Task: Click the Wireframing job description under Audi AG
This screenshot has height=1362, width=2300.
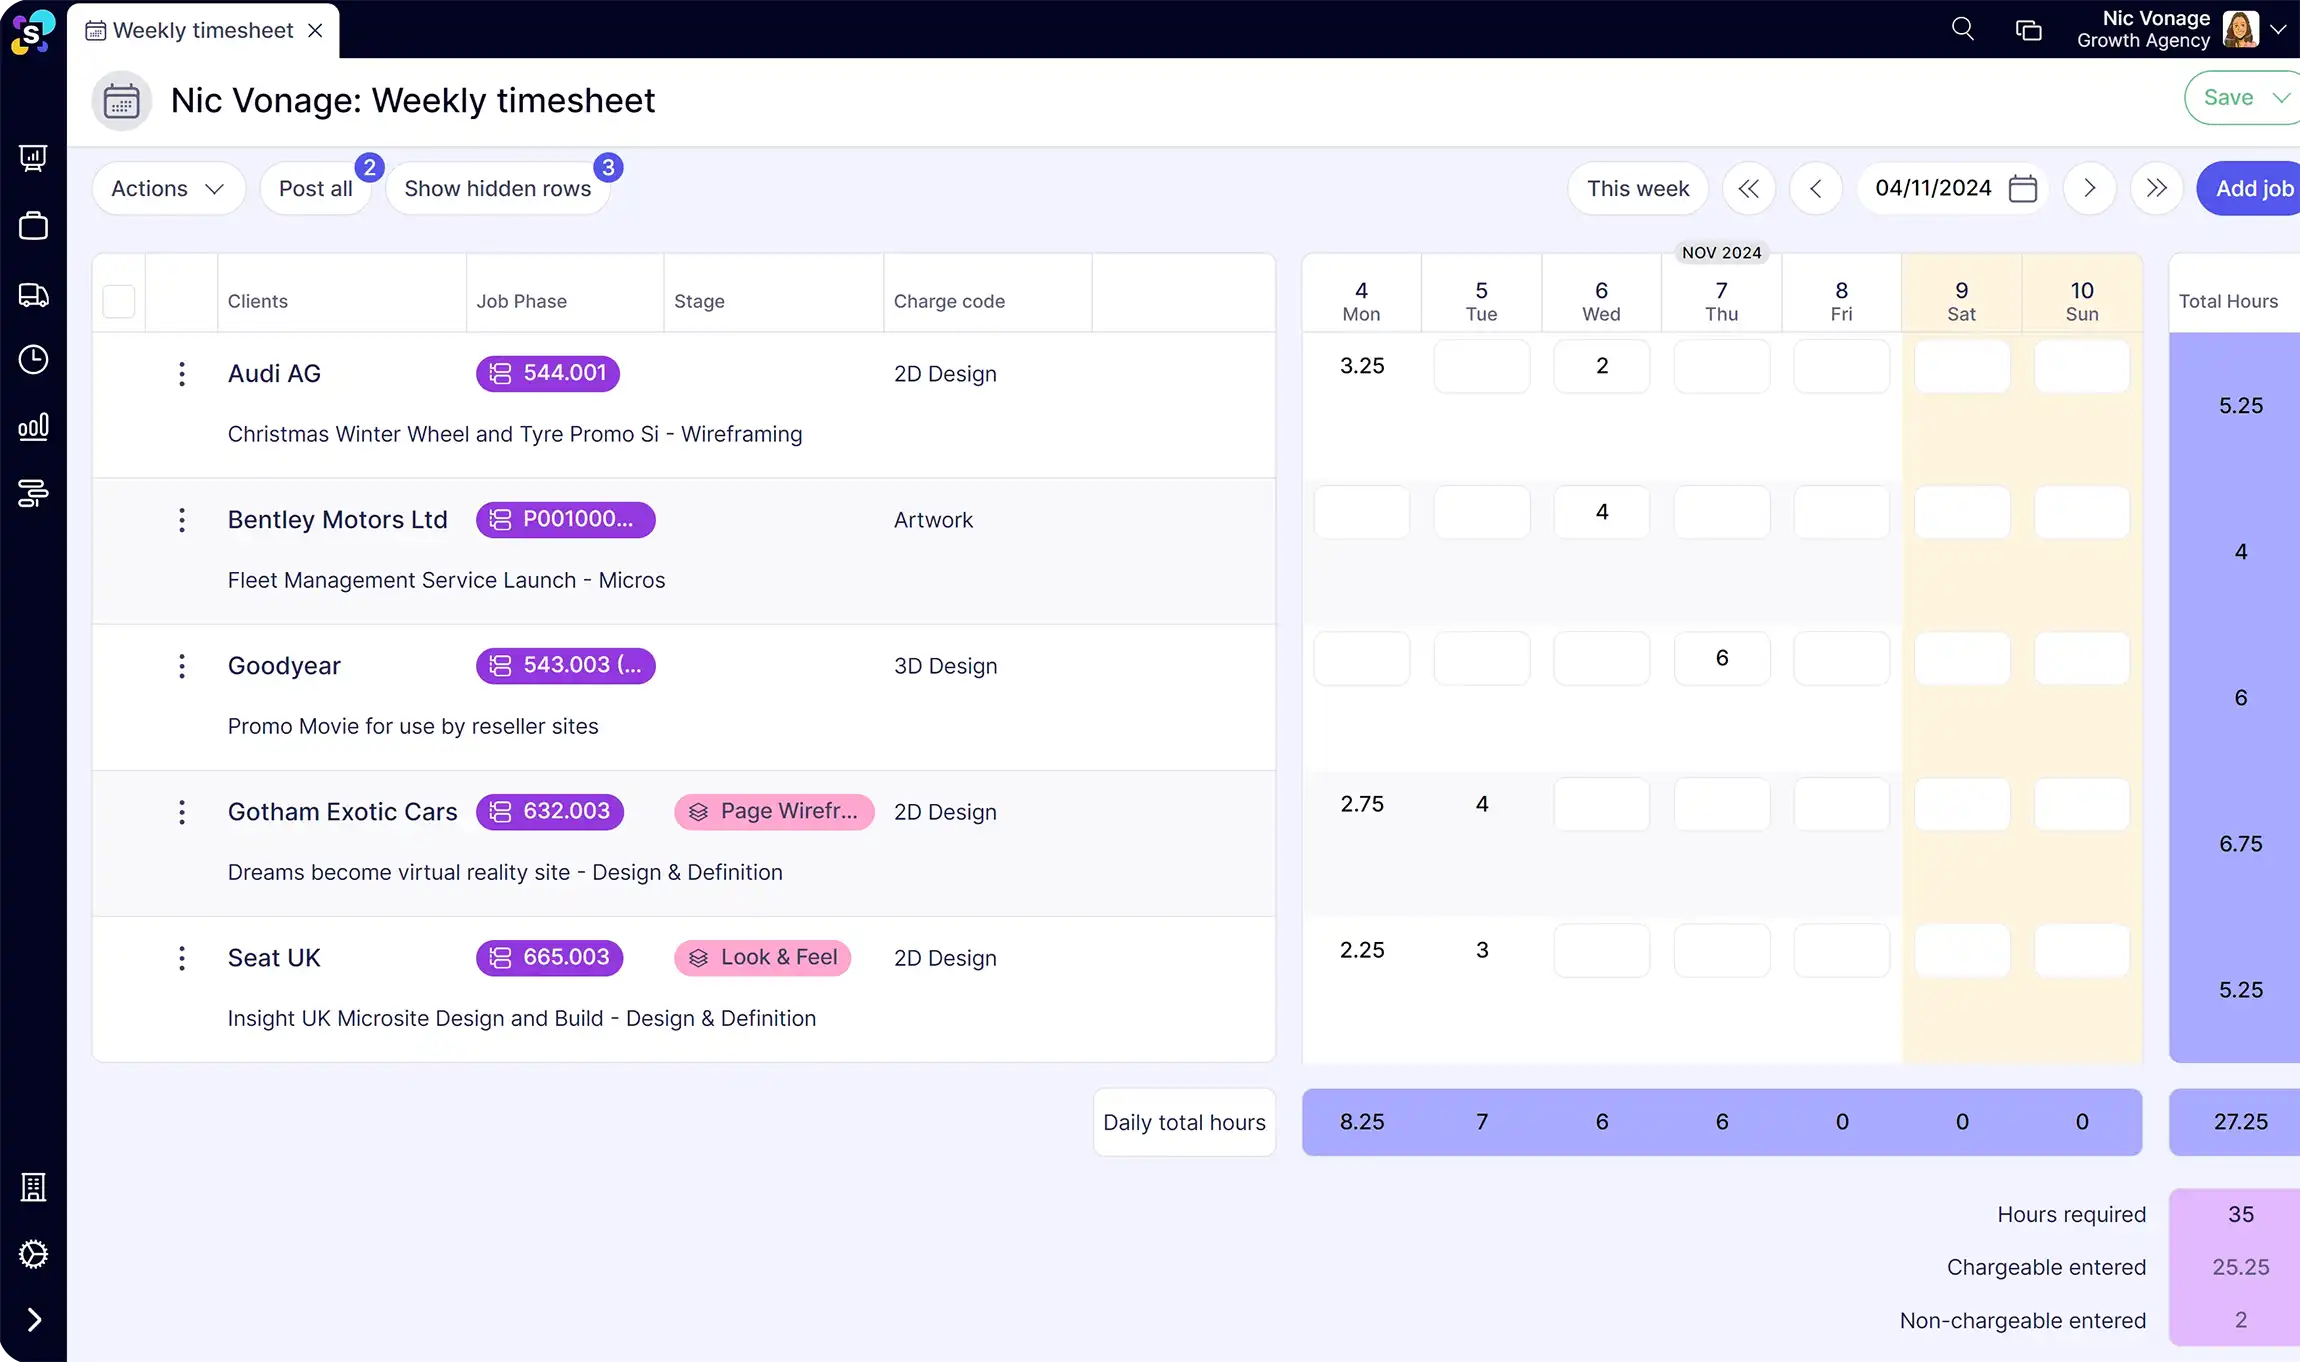Action: point(515,434)
